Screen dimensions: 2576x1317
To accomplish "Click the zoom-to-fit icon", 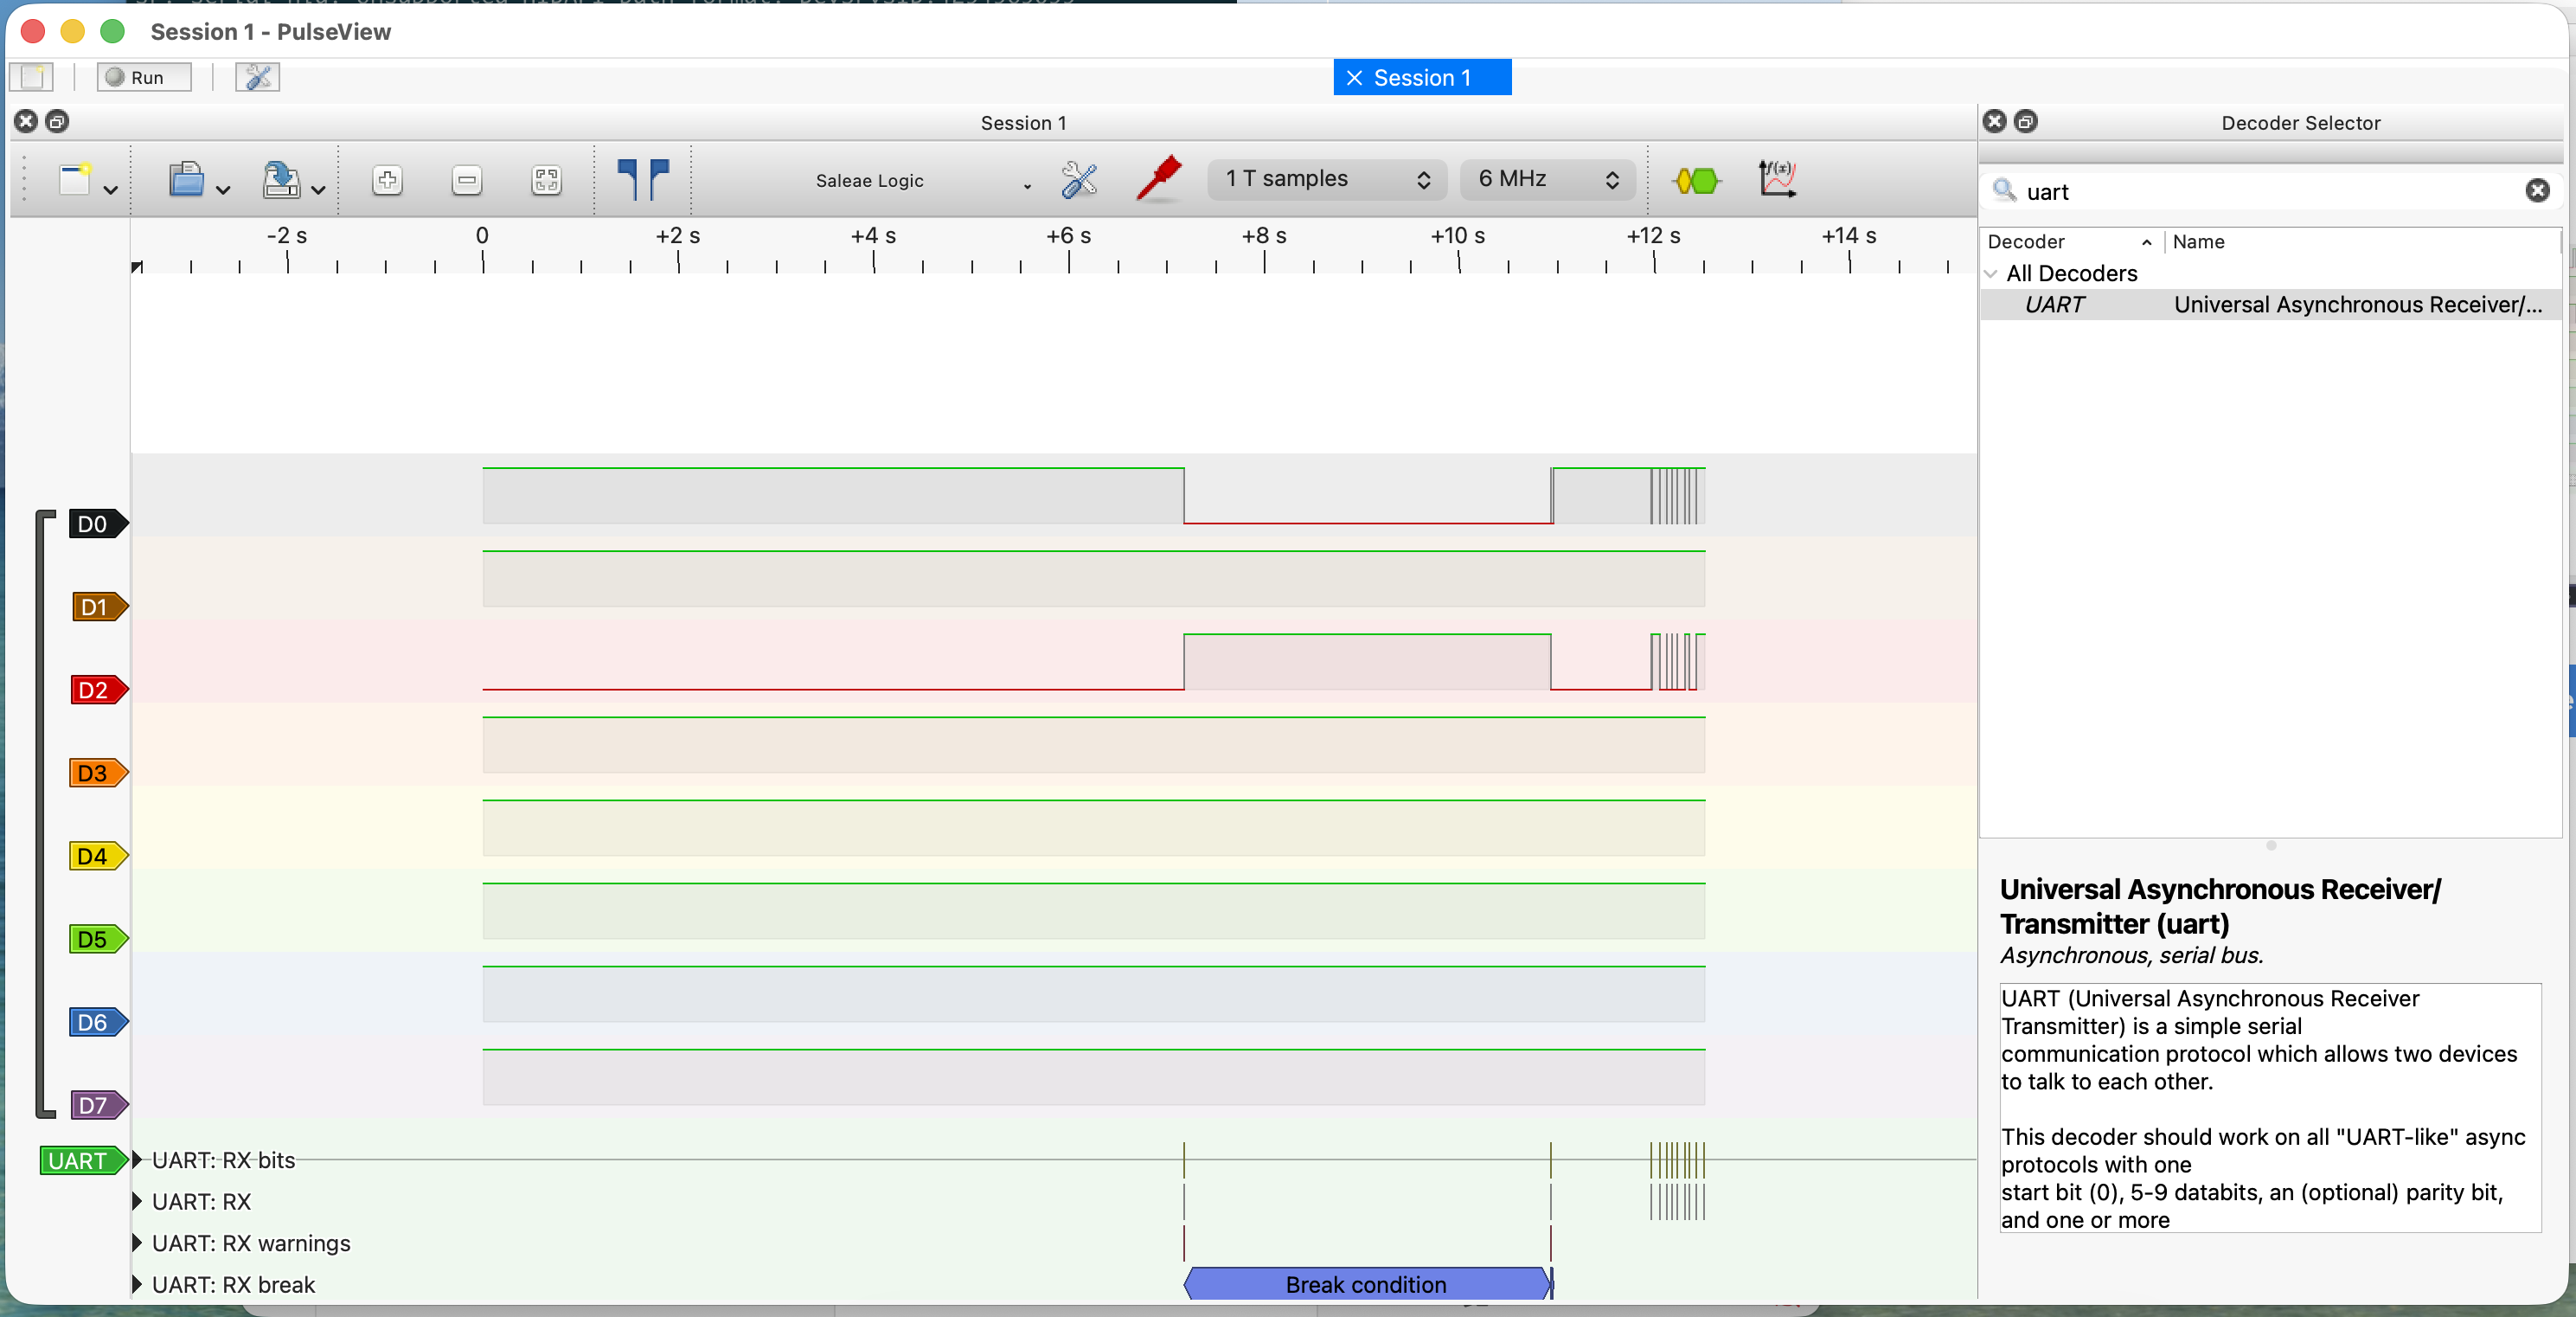I will pos(545,180).
